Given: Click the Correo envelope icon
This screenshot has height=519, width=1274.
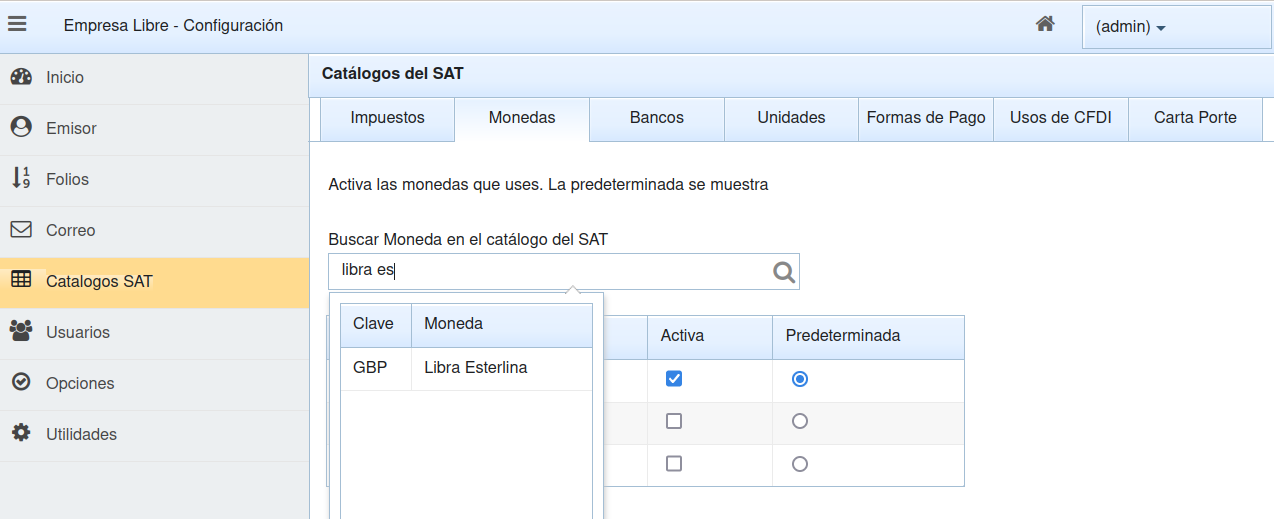Looking at the screenshot, I should click(21, 230).
